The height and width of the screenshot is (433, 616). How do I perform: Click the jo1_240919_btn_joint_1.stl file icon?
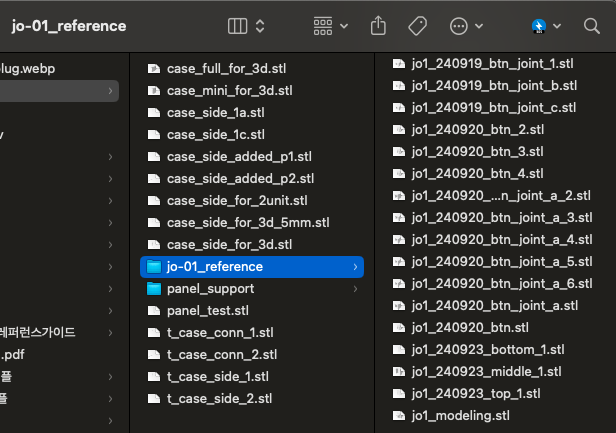tap(399, 63)
